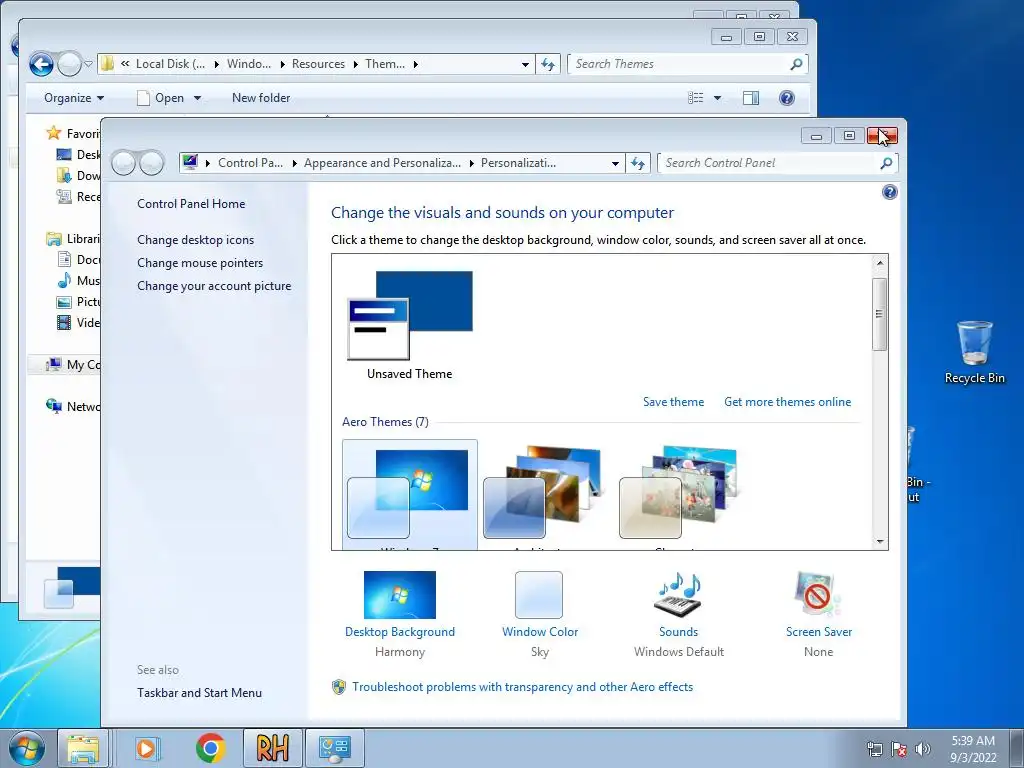Open Control Panel Home

(x=191, y=204)
